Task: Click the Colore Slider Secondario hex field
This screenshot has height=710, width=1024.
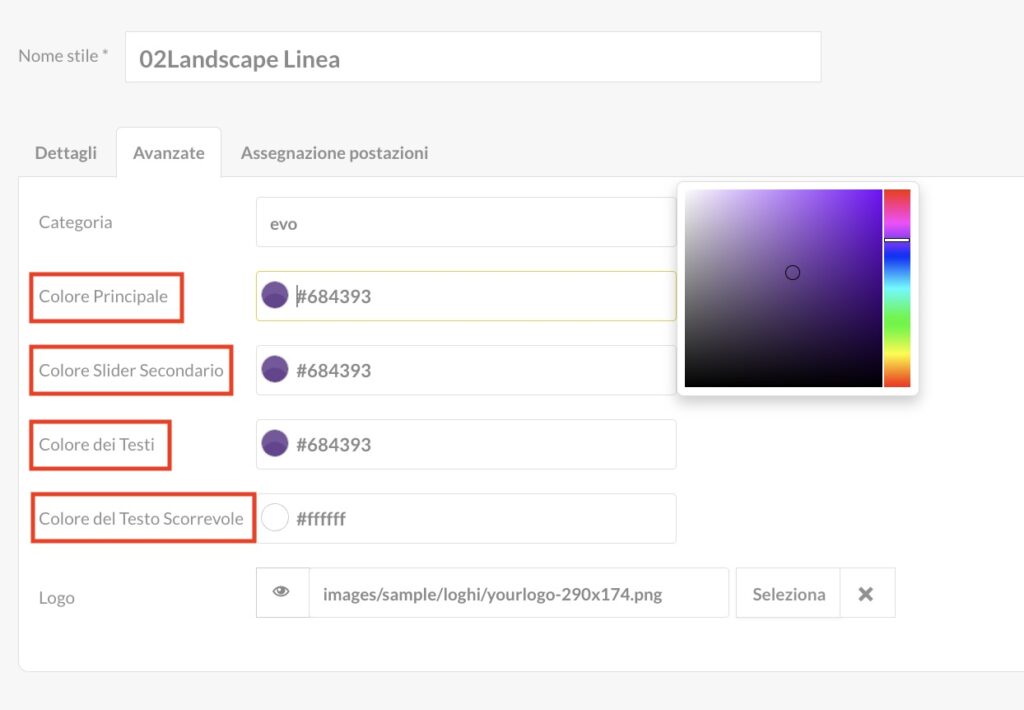Action: click(x=466, y=370)
